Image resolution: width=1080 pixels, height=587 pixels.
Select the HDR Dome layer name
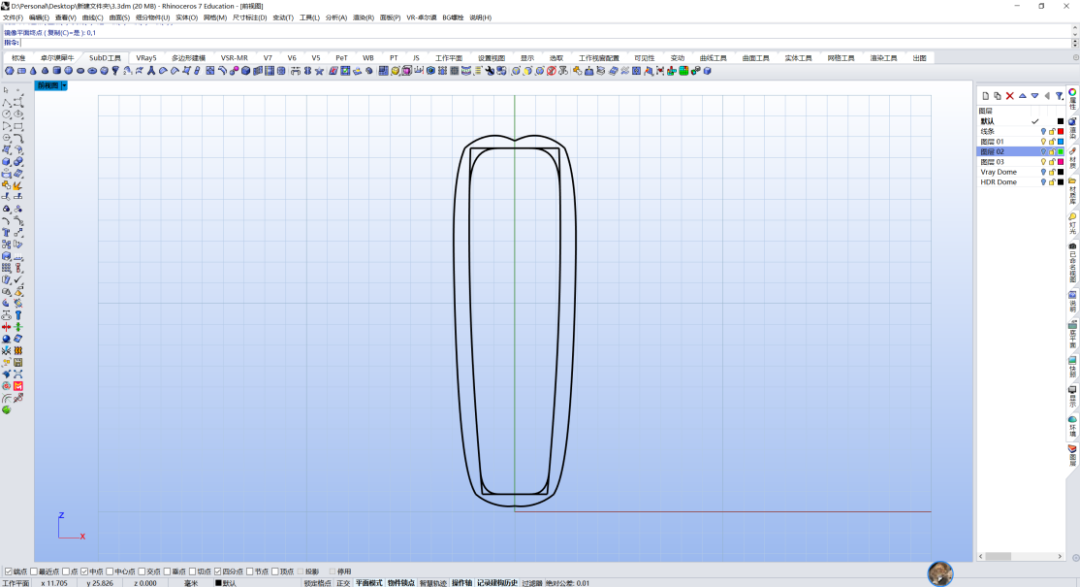(999, 183)
